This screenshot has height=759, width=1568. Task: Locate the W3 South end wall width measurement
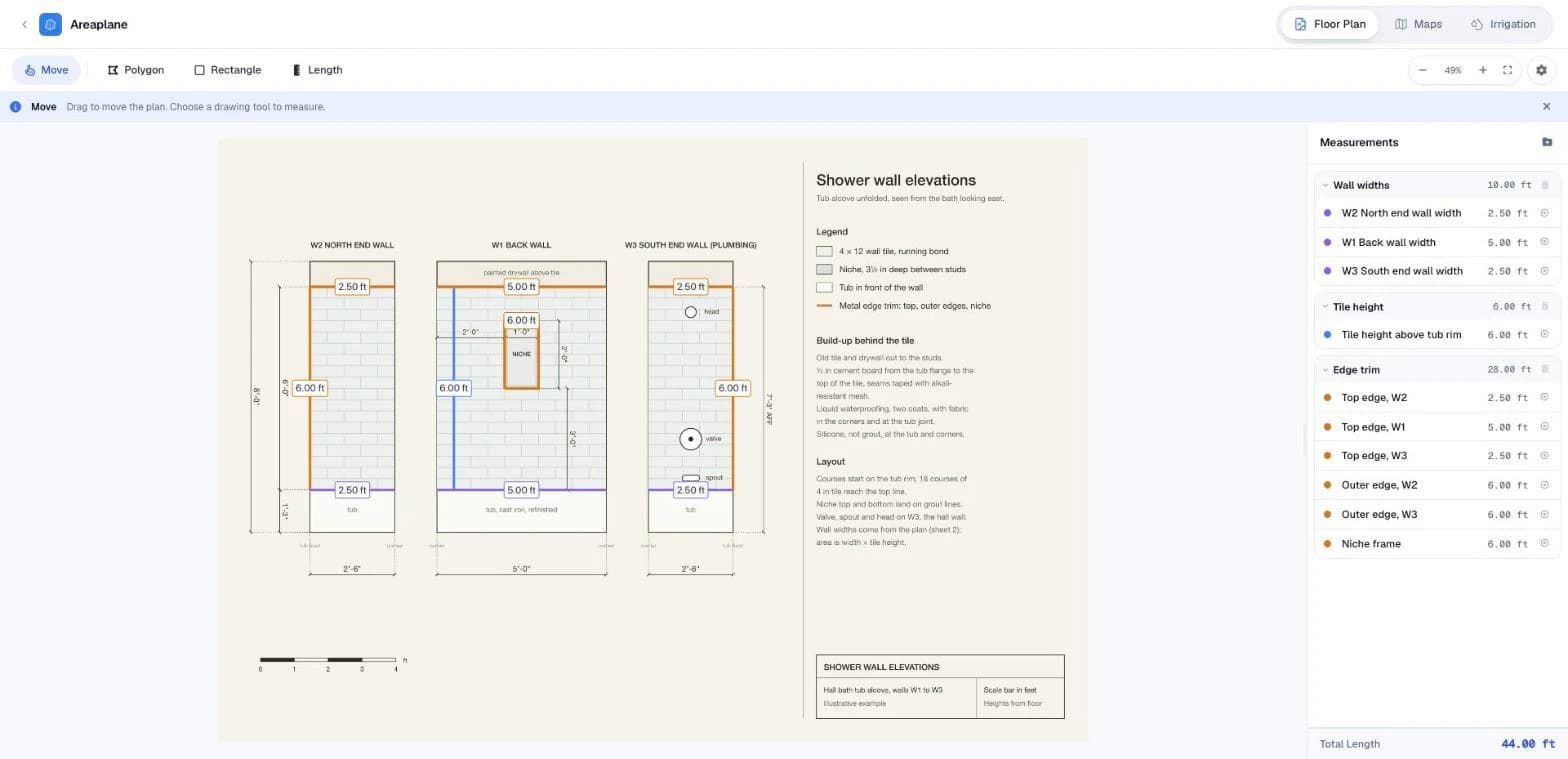click(x=1544, y=271)
